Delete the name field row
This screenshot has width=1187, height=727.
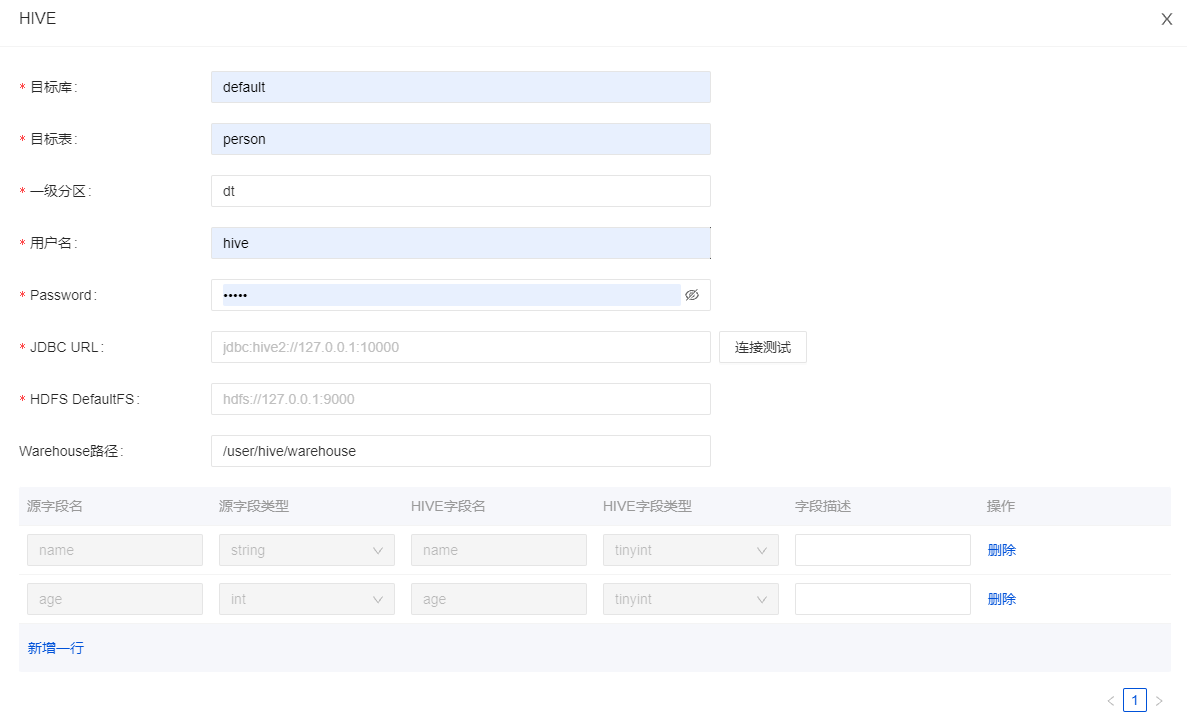point(1001,550)
